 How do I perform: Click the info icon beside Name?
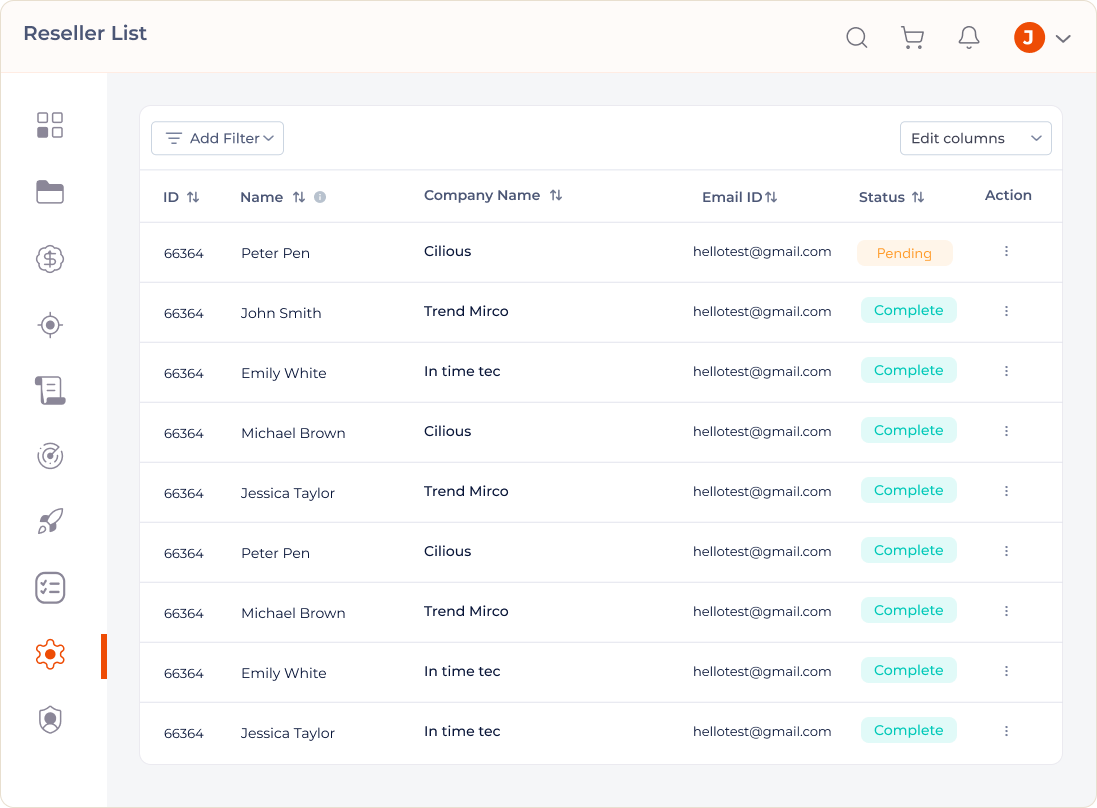point(320,197)
